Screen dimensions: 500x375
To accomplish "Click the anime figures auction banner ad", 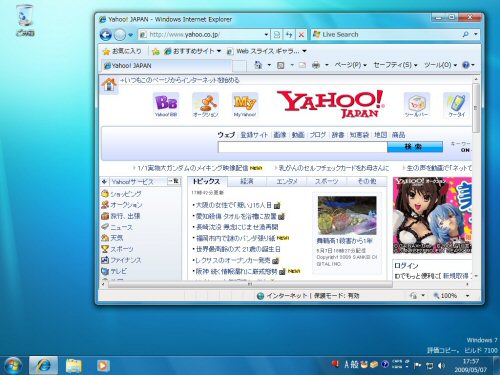I will point(432,215).
